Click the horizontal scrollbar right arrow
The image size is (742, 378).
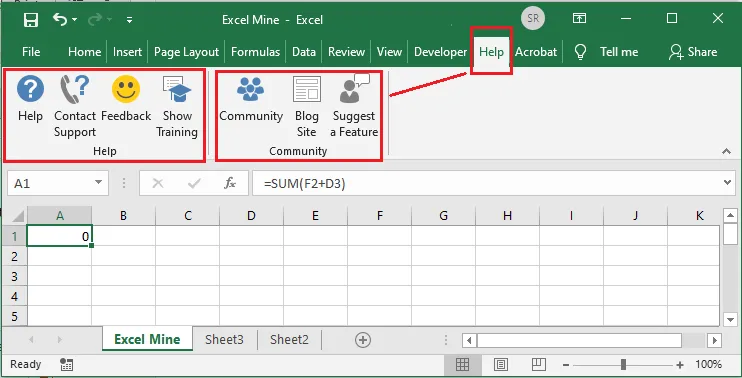coord(715,340)
